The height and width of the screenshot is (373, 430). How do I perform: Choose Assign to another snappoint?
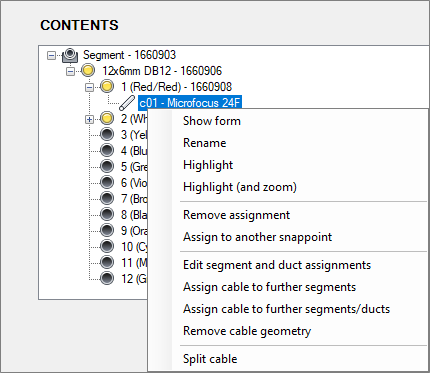tap(257, 237)
